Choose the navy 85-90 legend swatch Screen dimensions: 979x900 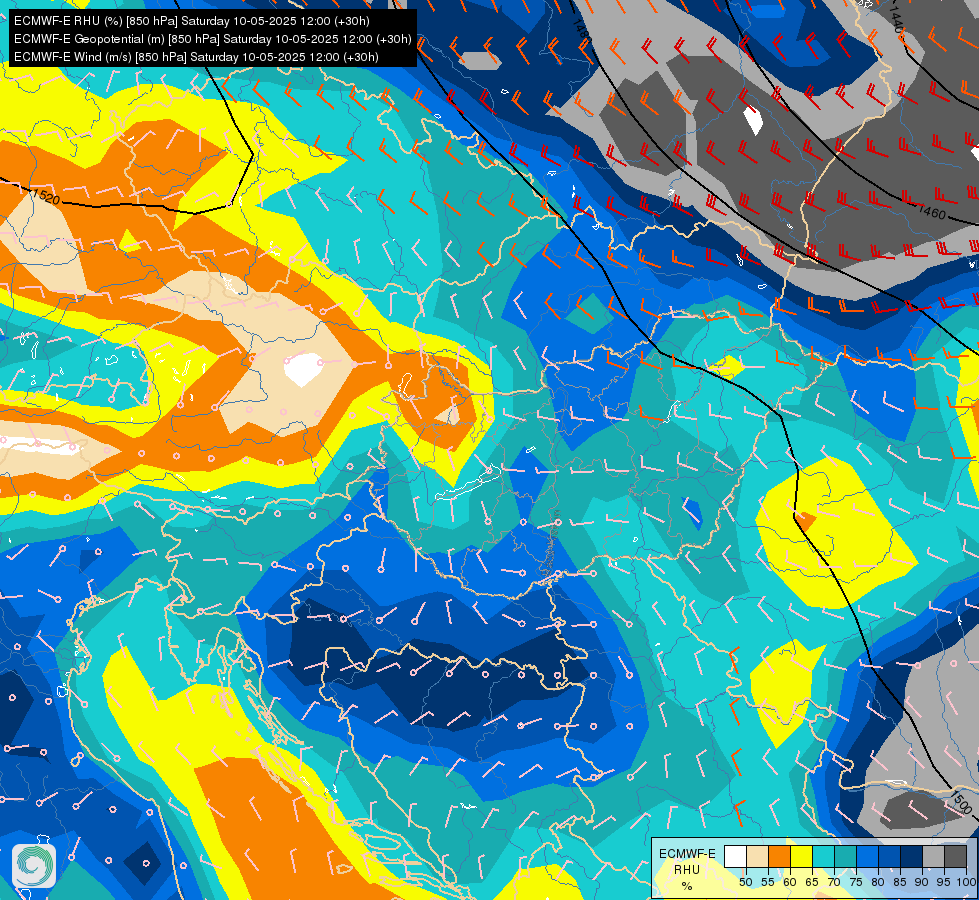coord(912,856)
